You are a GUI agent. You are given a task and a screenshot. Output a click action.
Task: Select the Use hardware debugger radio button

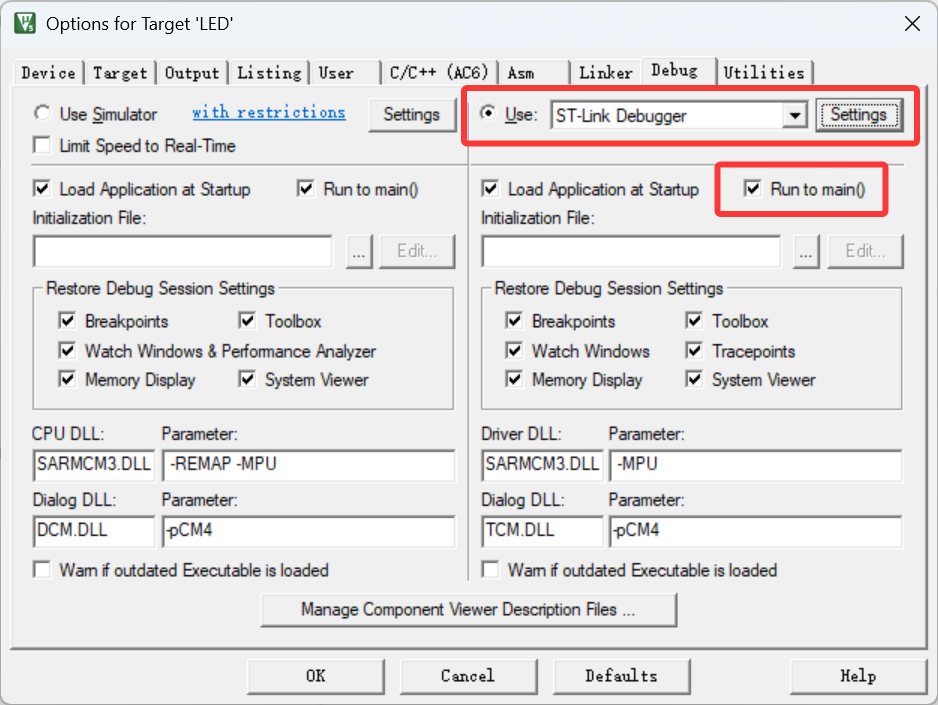(488, 114)
